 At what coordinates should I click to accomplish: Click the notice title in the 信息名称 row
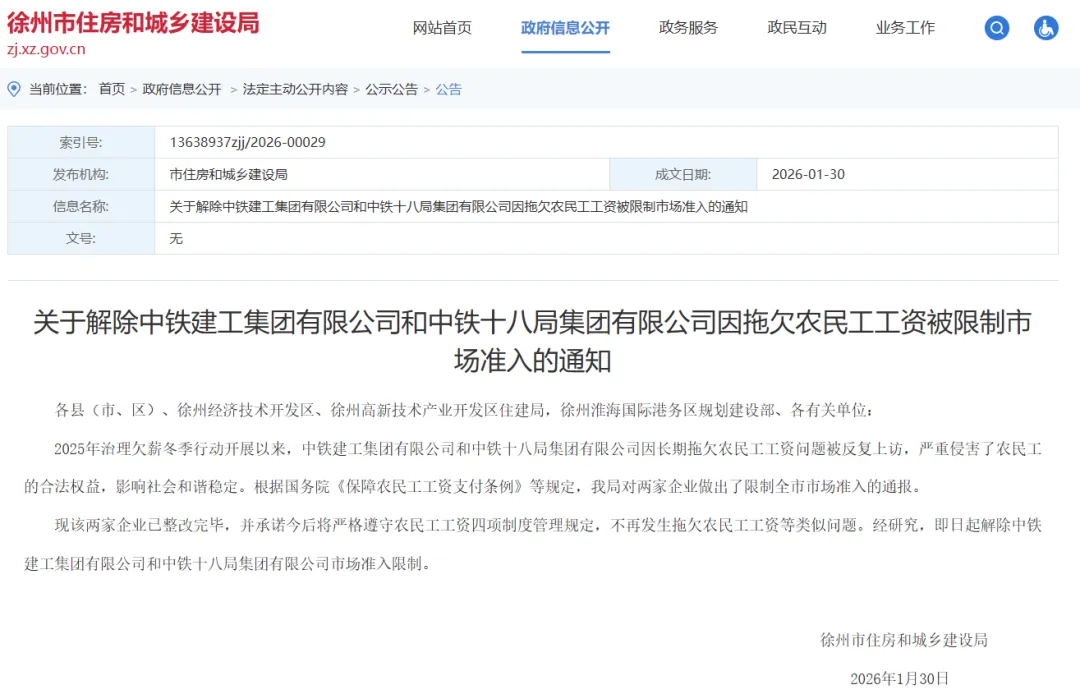coord(458,207)
